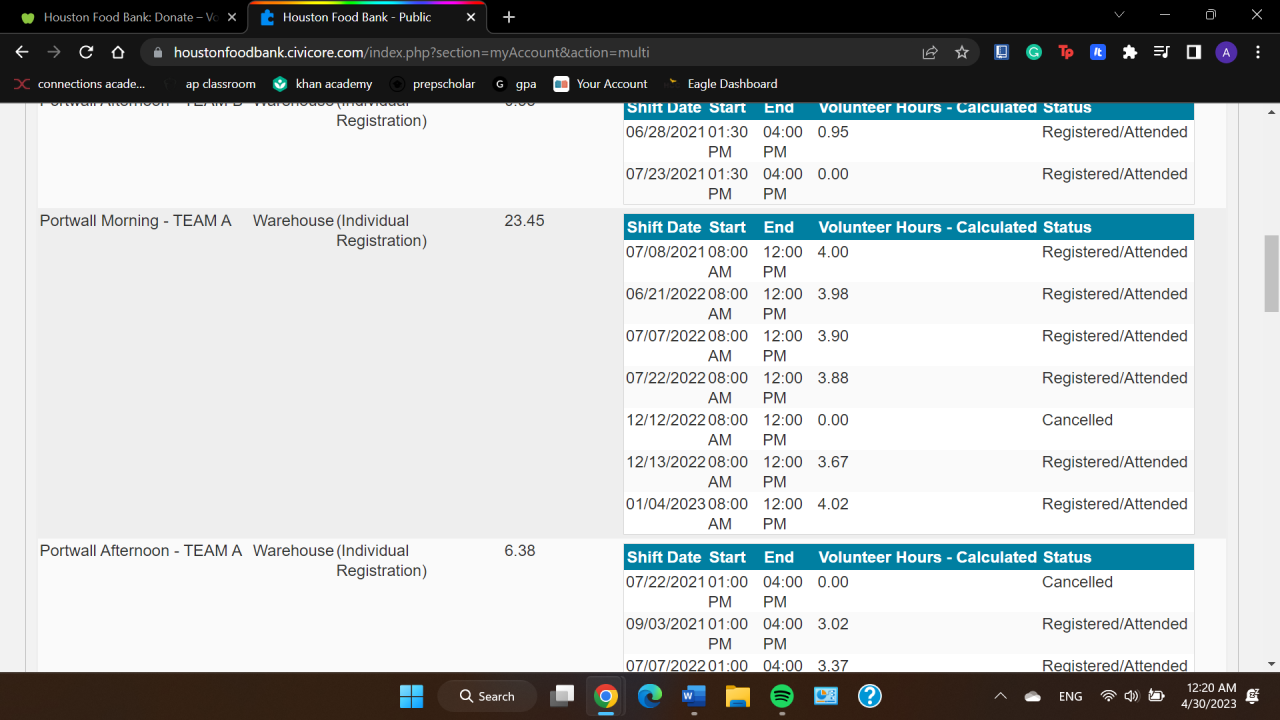Open the gpa bookmark
The height and width of the screenshot is (720, 1280).
pyautogui.click(x=515, y=84)
